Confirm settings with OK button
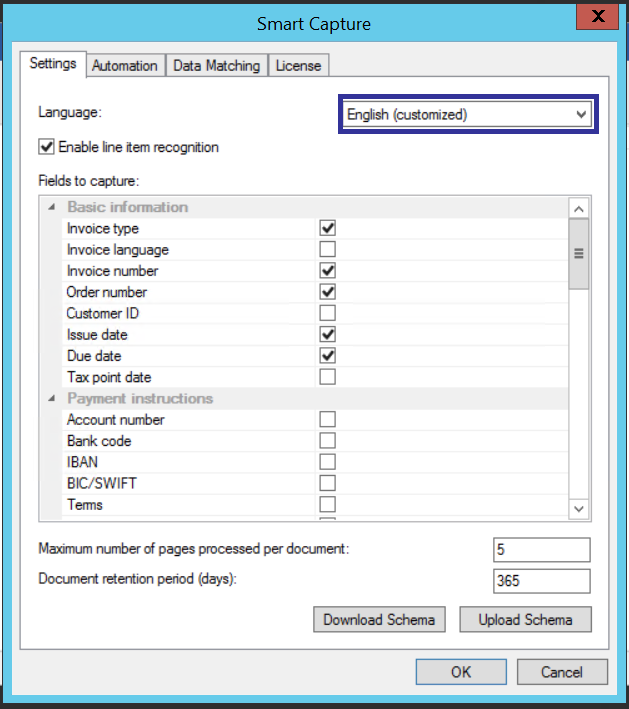This screenshot has width=629, height=709. [461, 672]
